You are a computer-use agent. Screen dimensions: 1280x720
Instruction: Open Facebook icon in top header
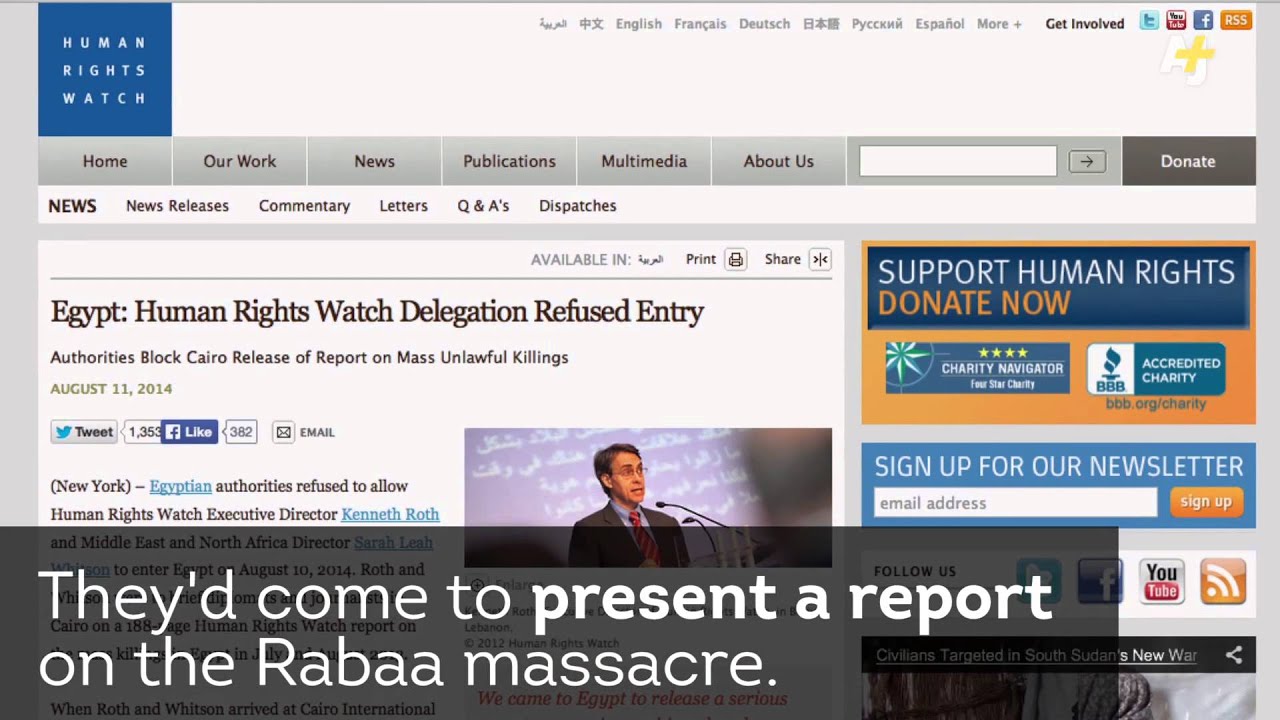click(1204, 20)
